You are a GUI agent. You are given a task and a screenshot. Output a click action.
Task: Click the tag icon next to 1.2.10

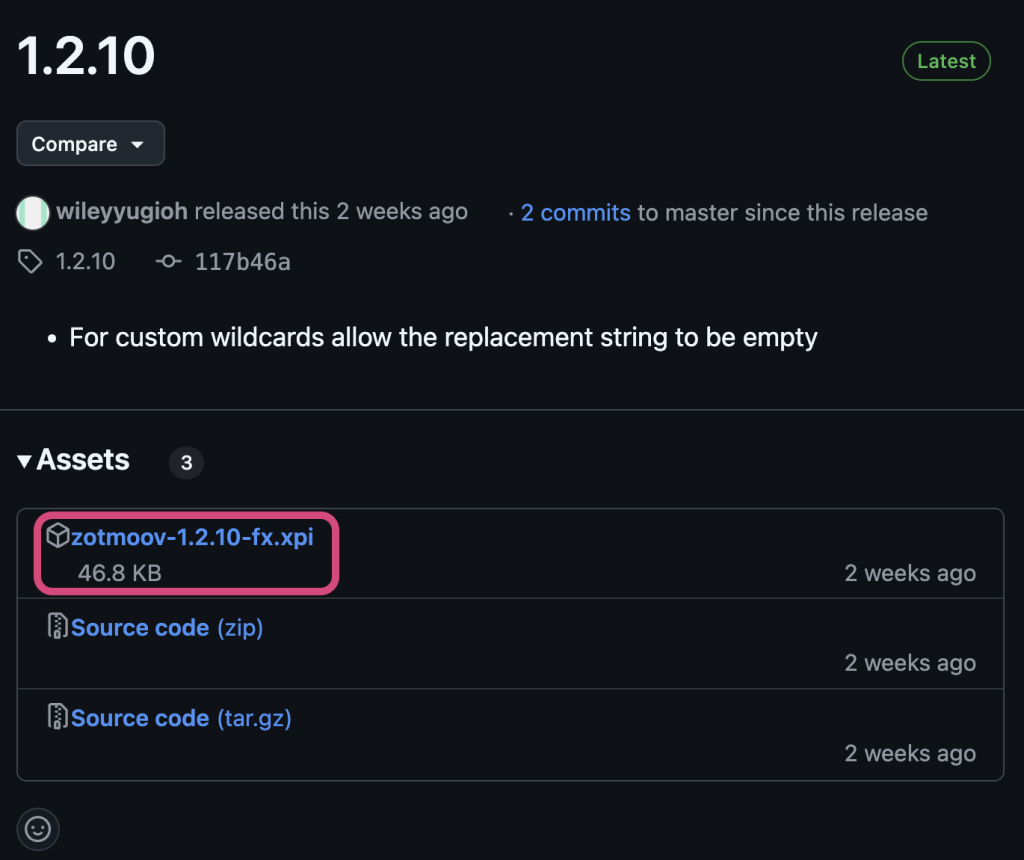[30, 262]
